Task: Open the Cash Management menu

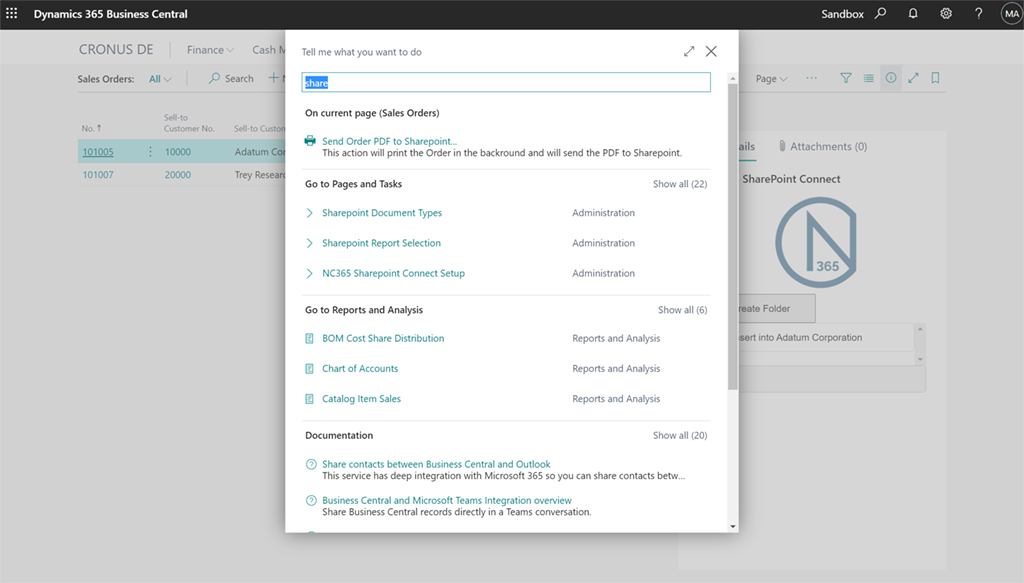Action: point(268,50)
